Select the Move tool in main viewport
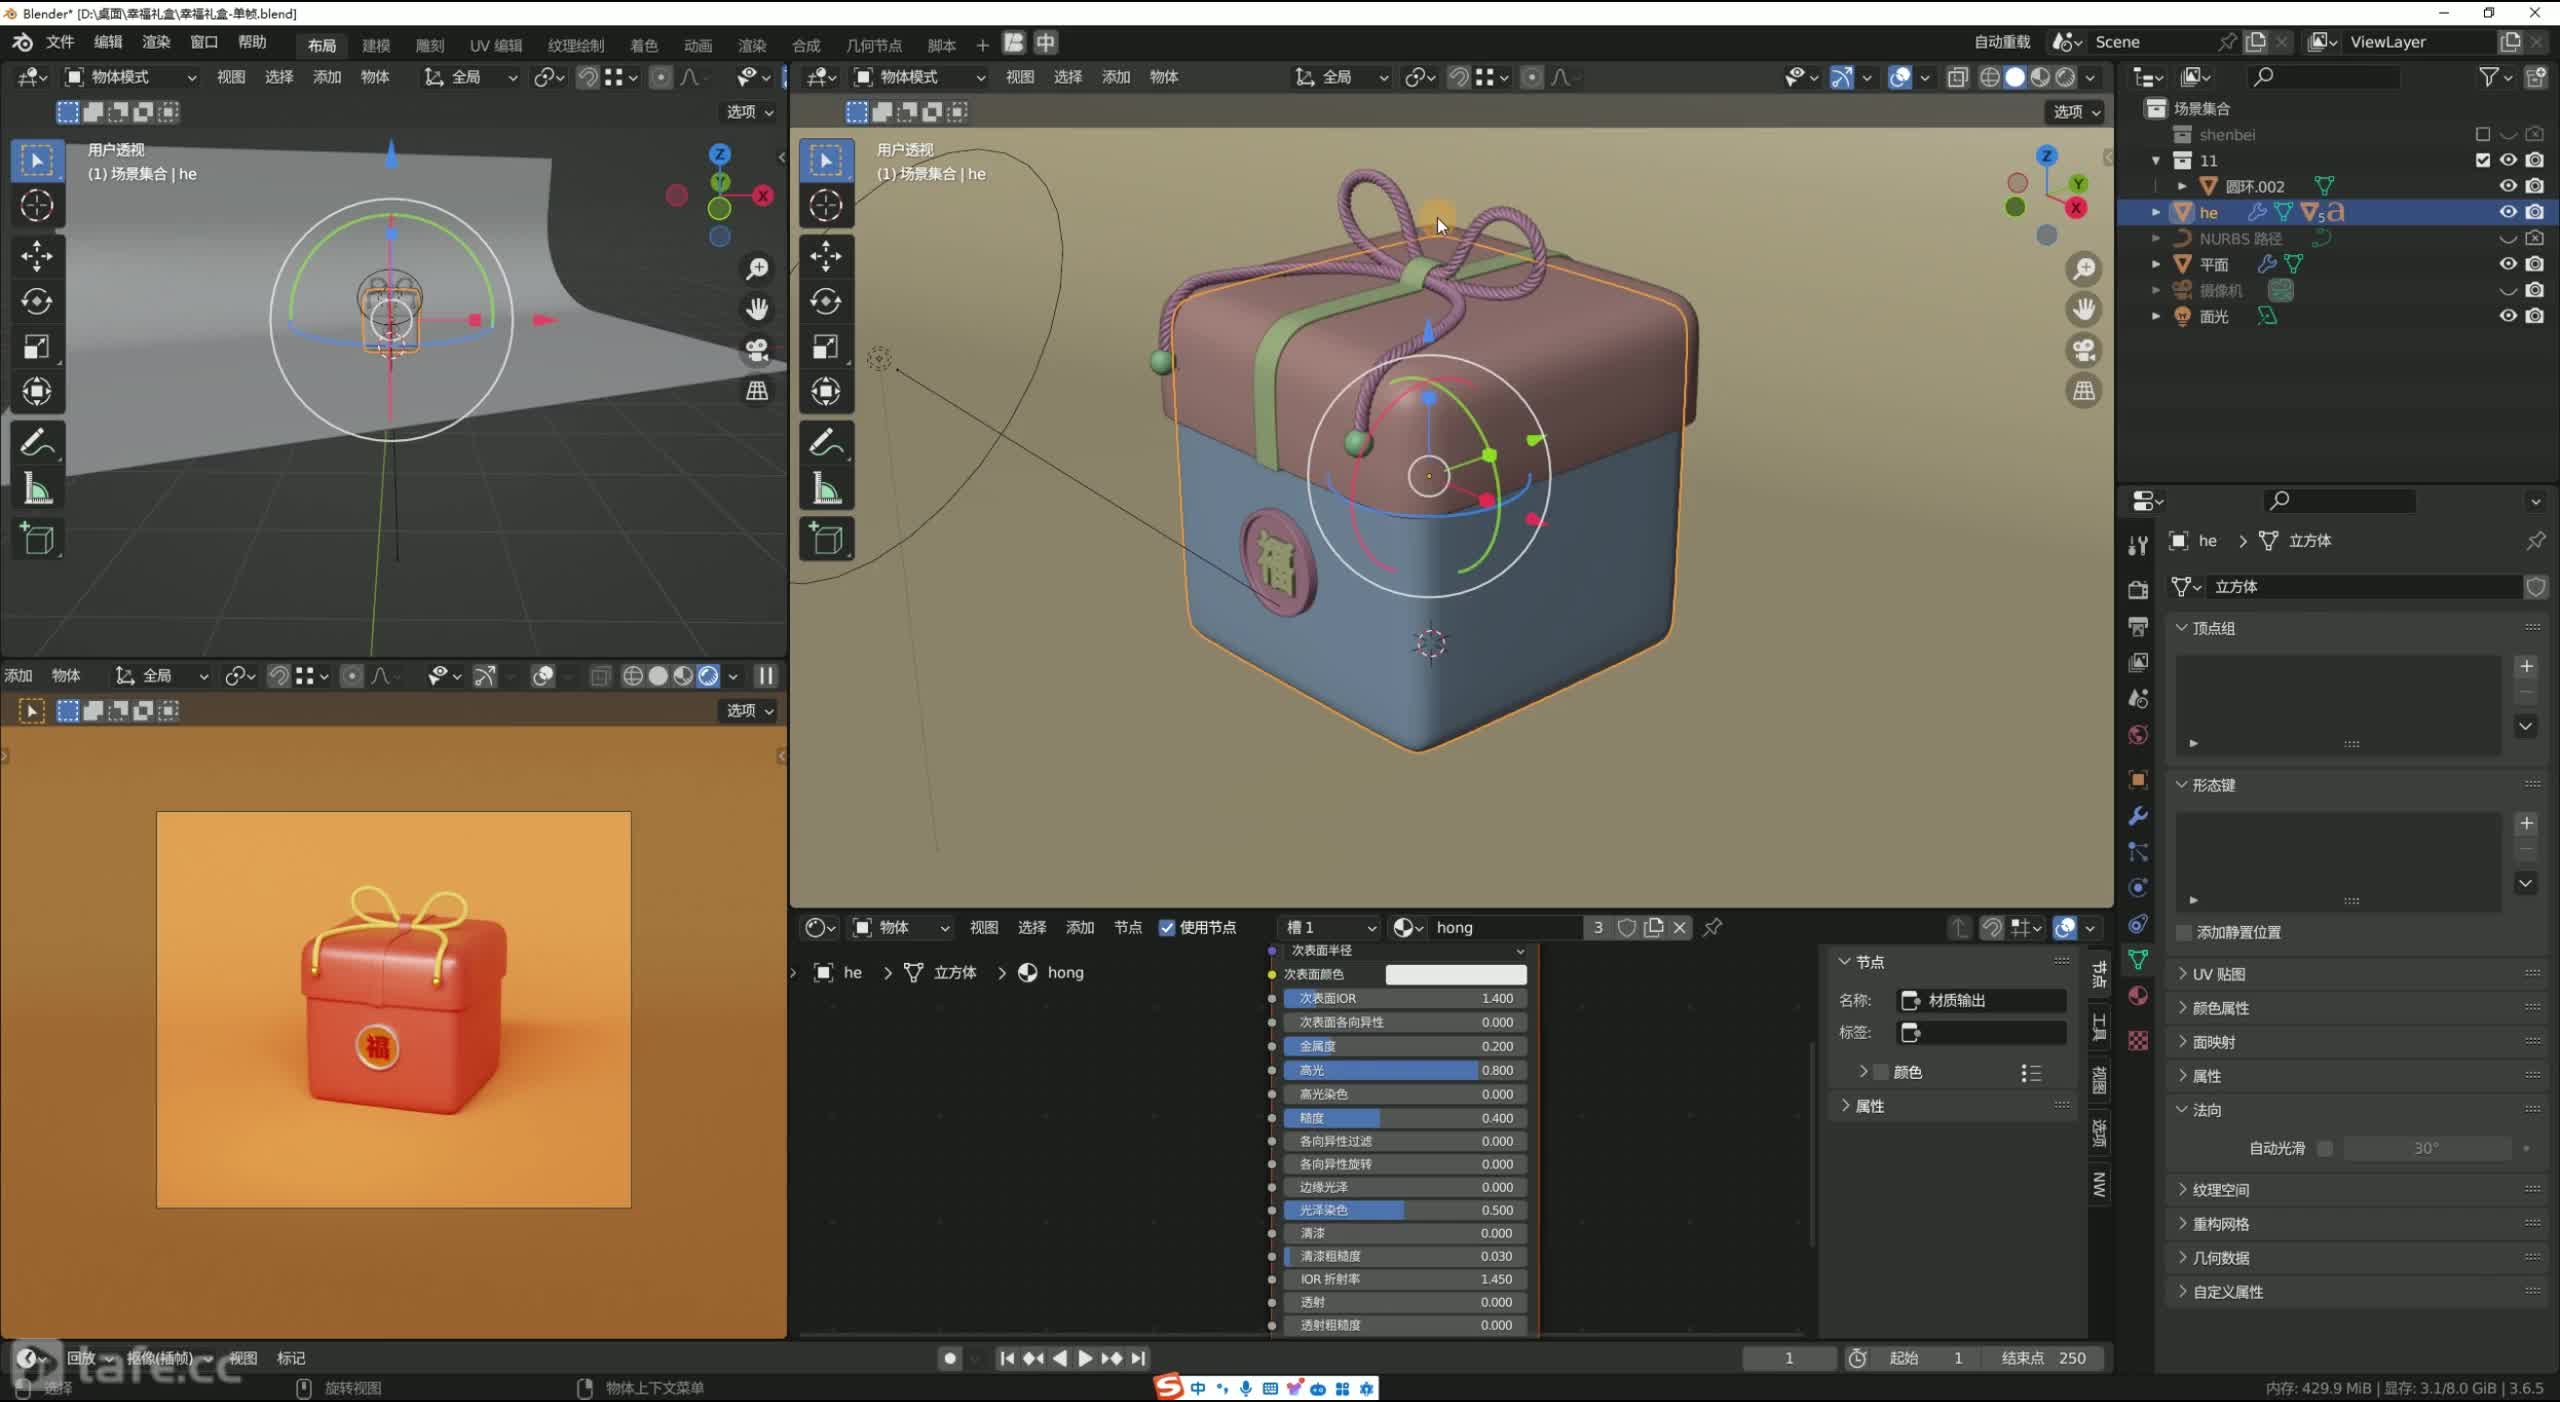The width and height of the screenshot is (2560, 1402). click(x=826, y=256)
